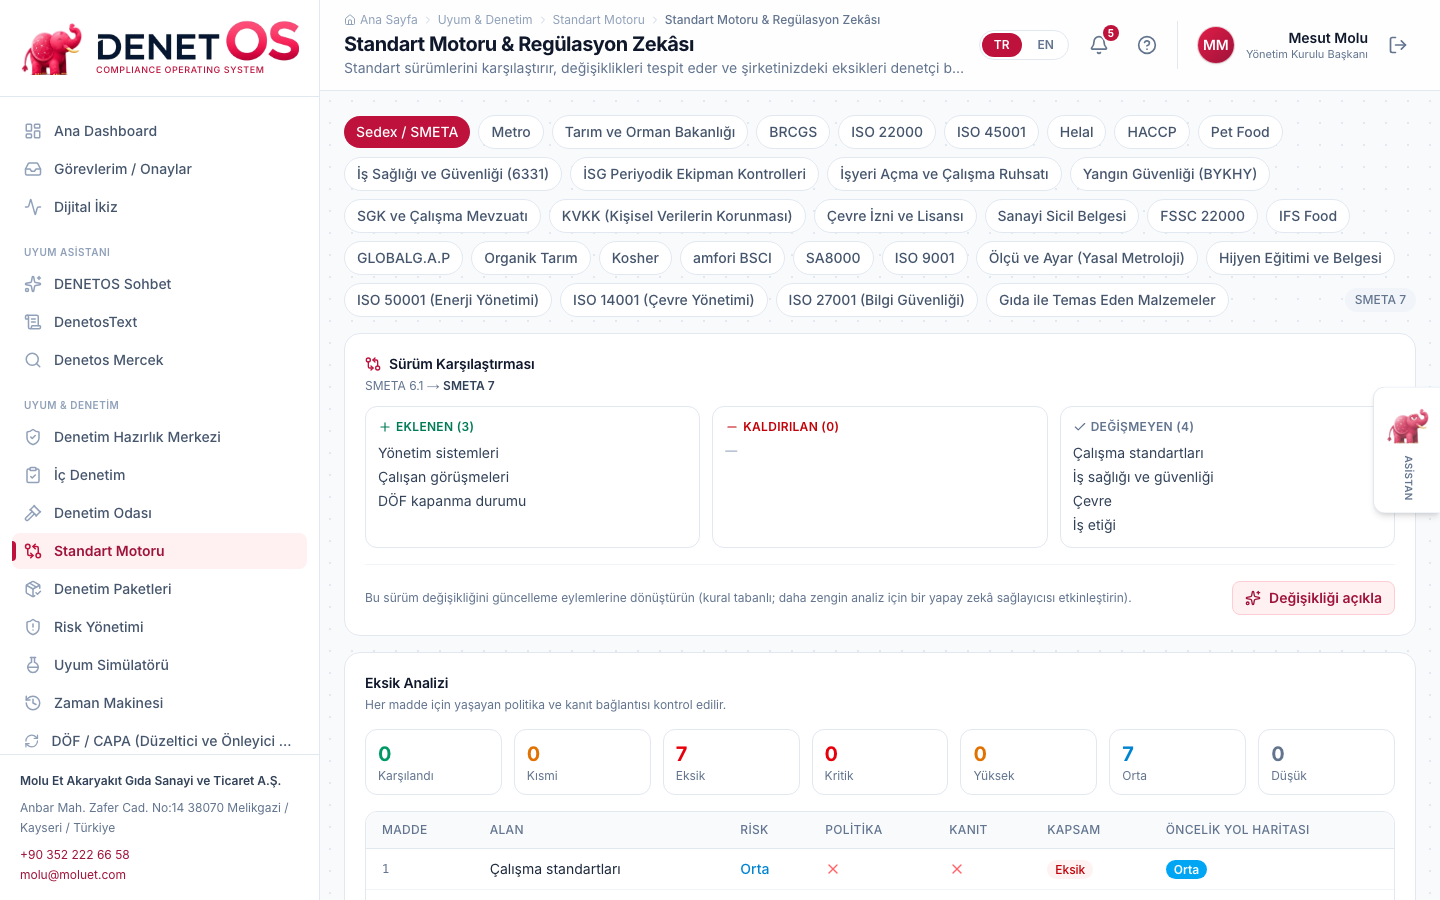The image size is (1440, 900).
Task: Click the Dijital İkiz pulse icon
Action: click(x=33, y=207)
